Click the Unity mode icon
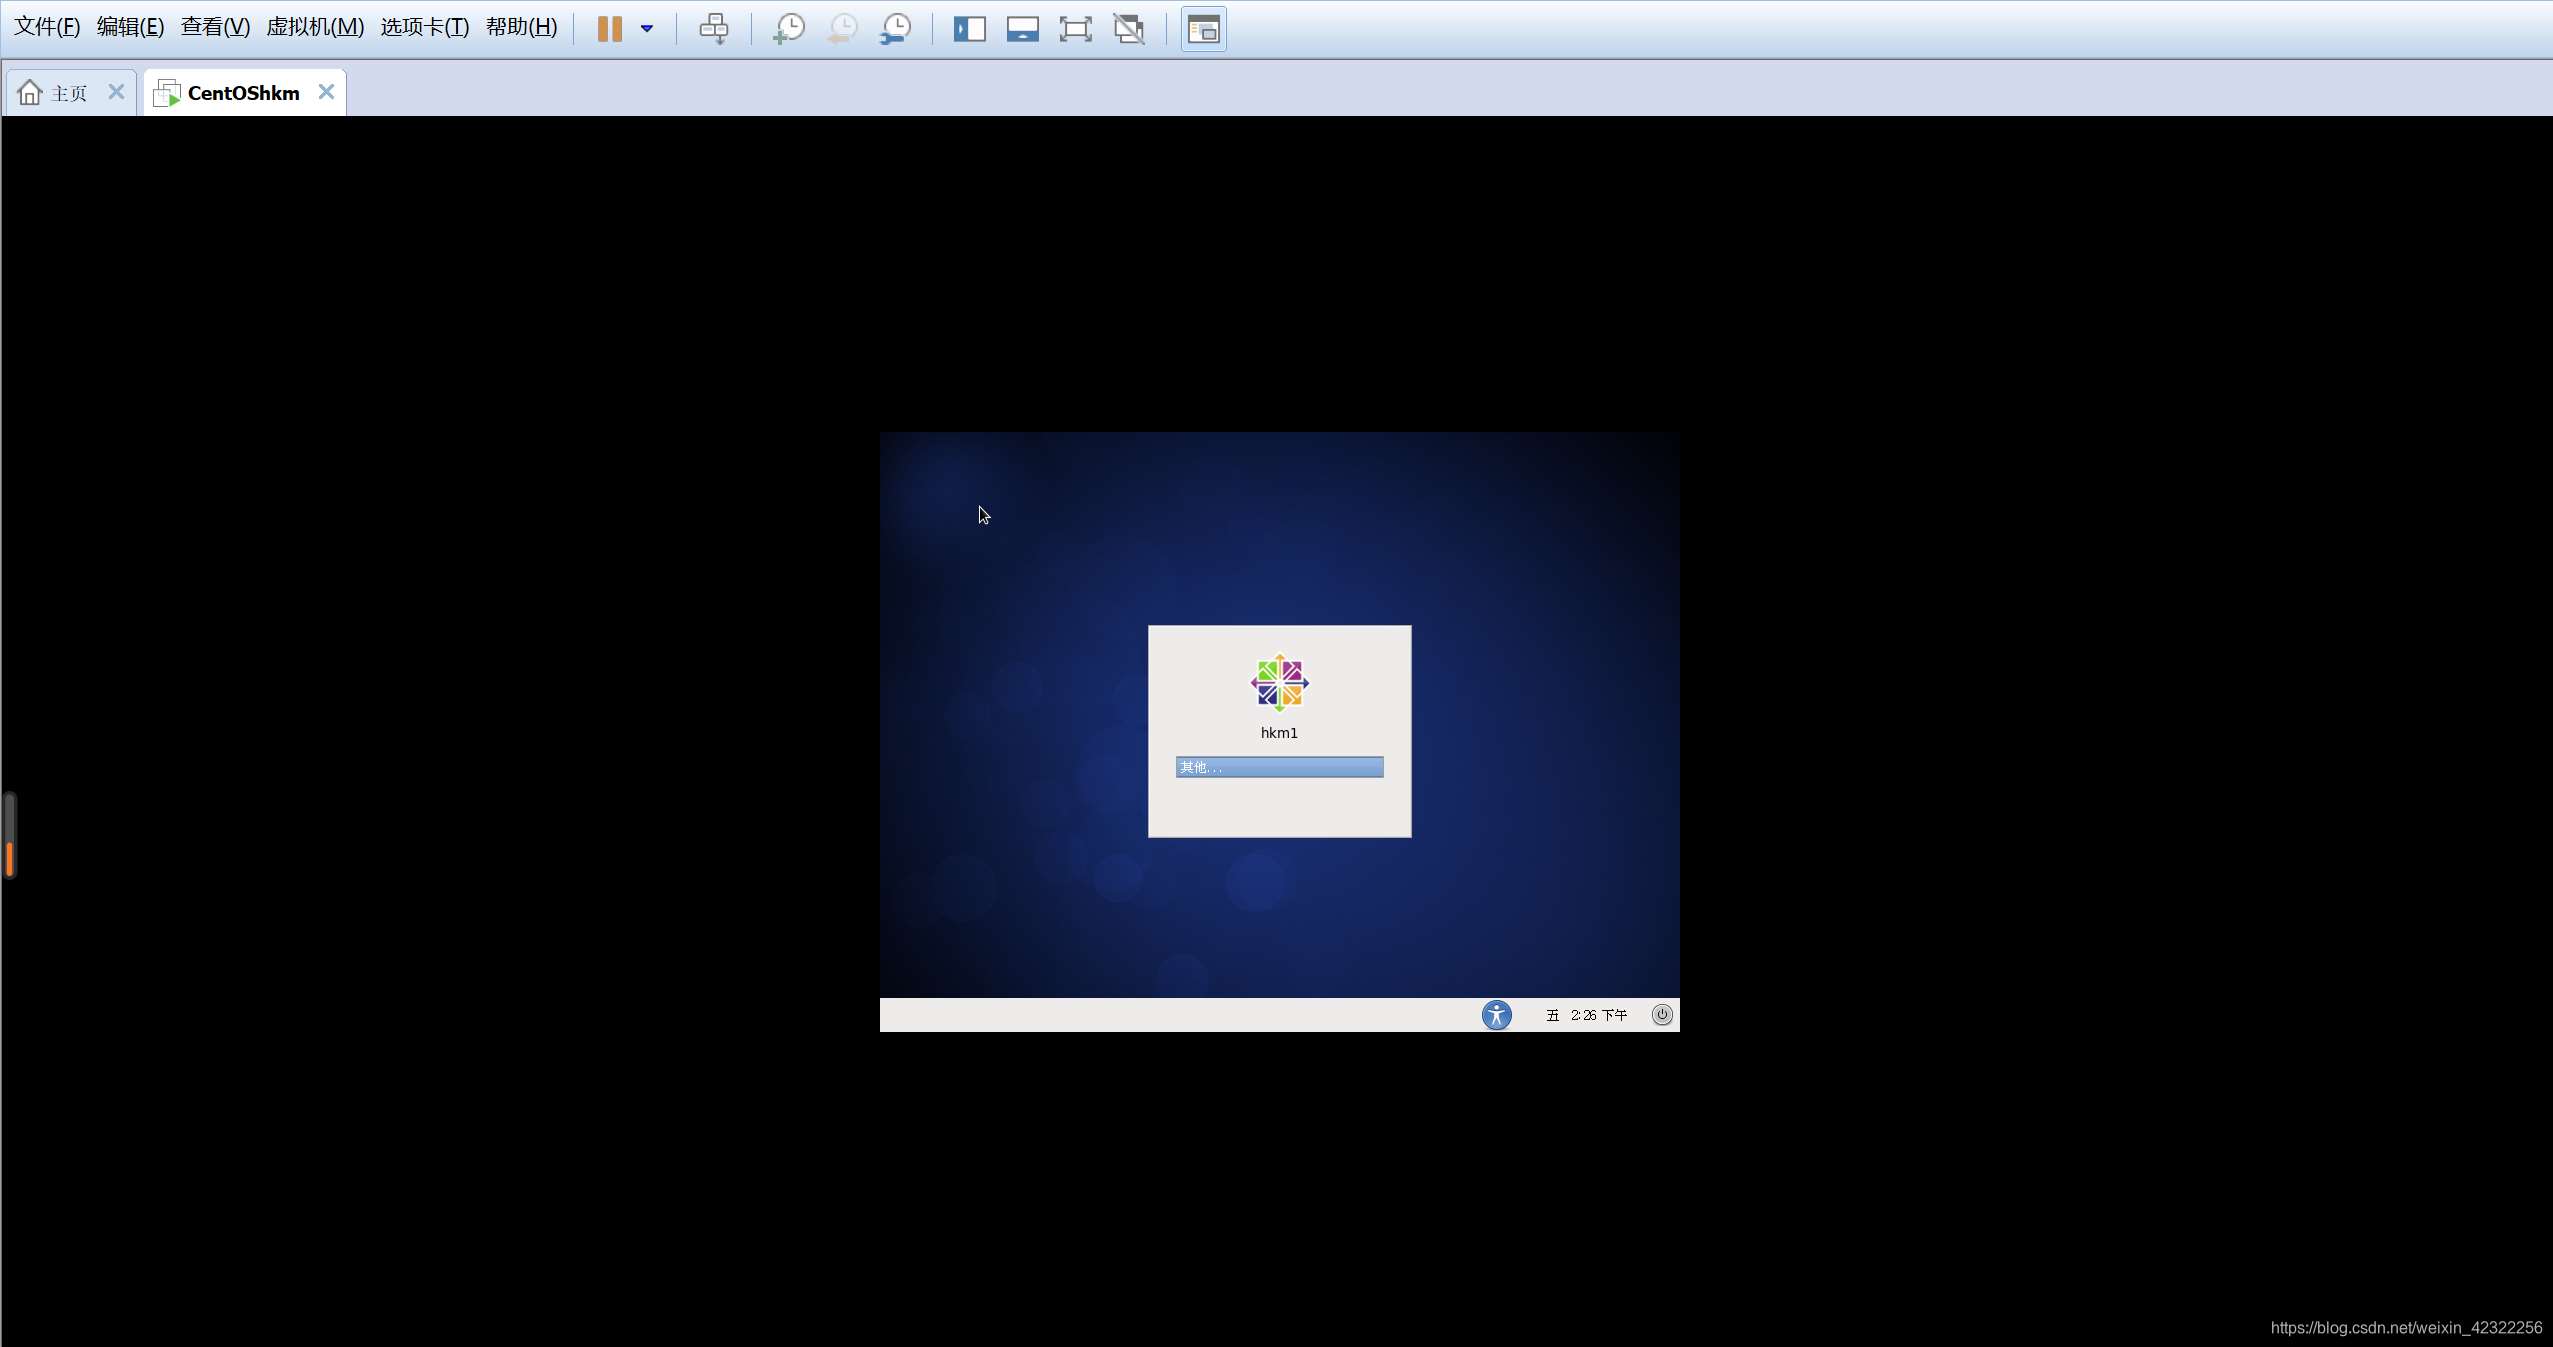 point(1129,29)
